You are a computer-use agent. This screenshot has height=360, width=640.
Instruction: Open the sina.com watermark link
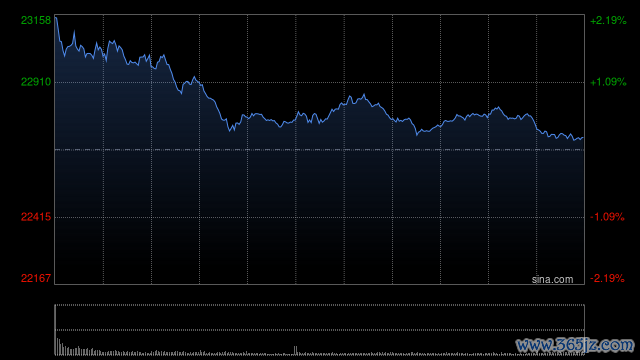[552, 280]
